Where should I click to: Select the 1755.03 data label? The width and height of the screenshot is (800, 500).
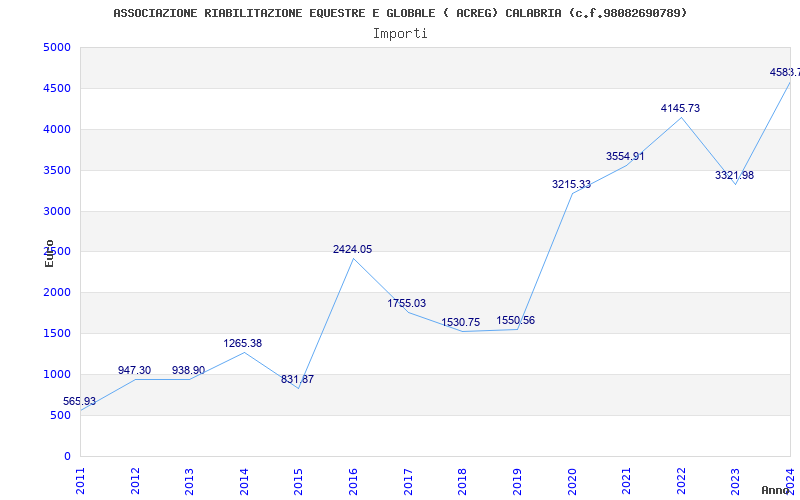click(x=406, y=303)
